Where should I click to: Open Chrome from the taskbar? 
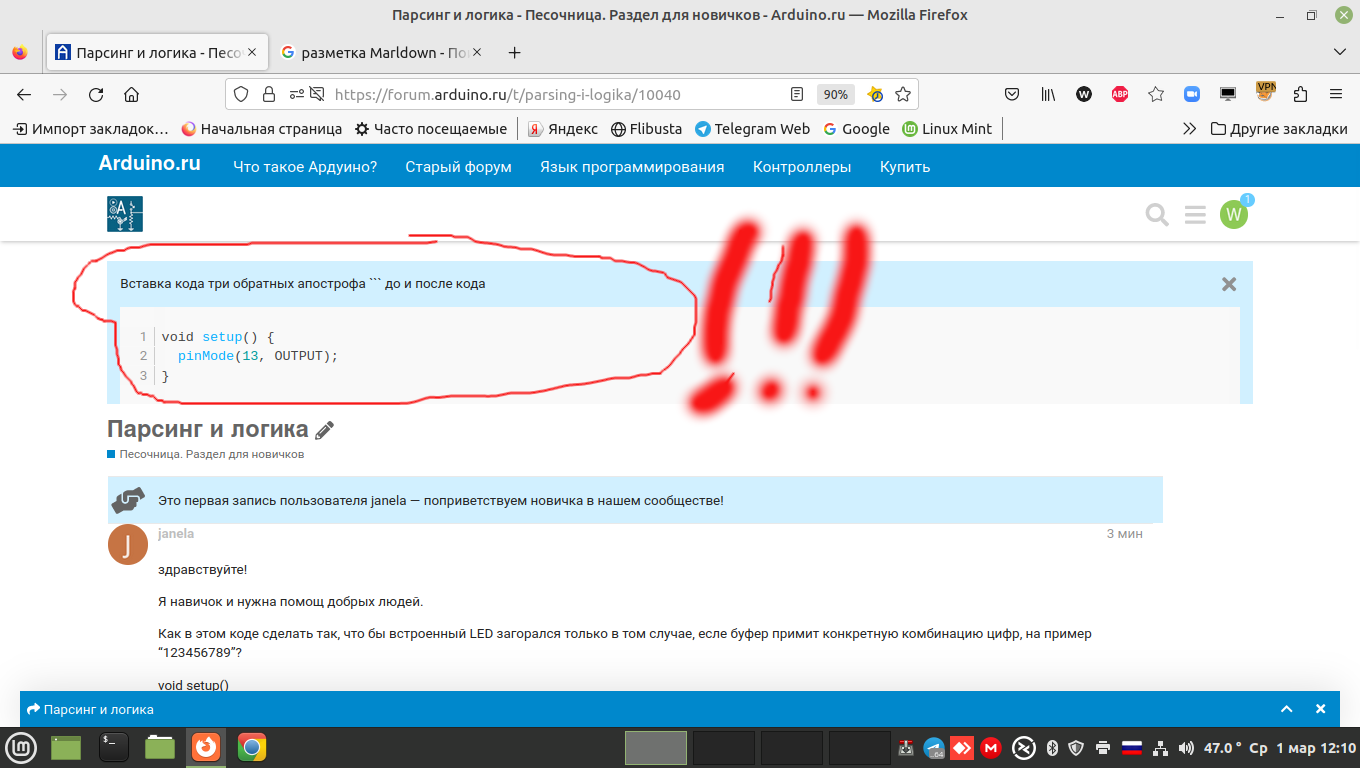252,747
